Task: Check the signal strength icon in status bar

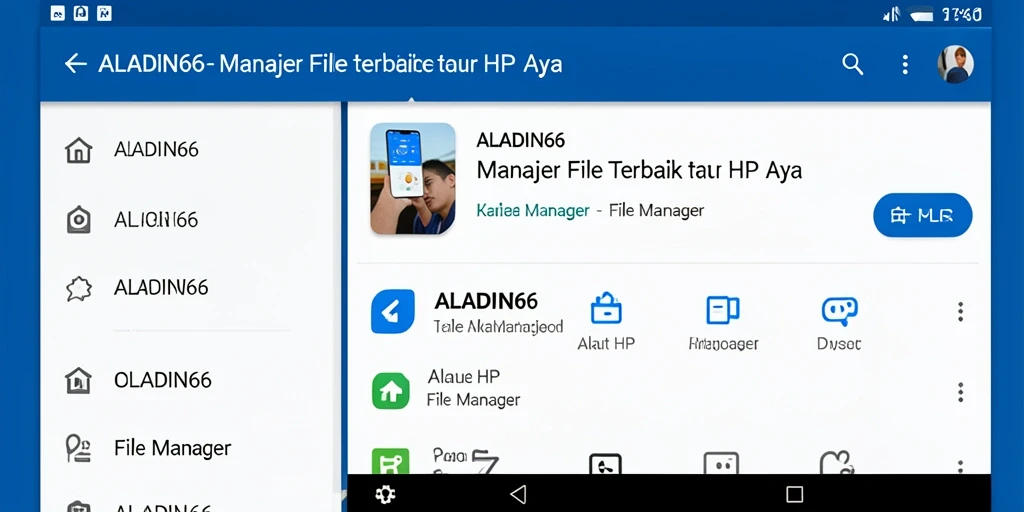Action: pyautogui.click(x=891, y=15)
